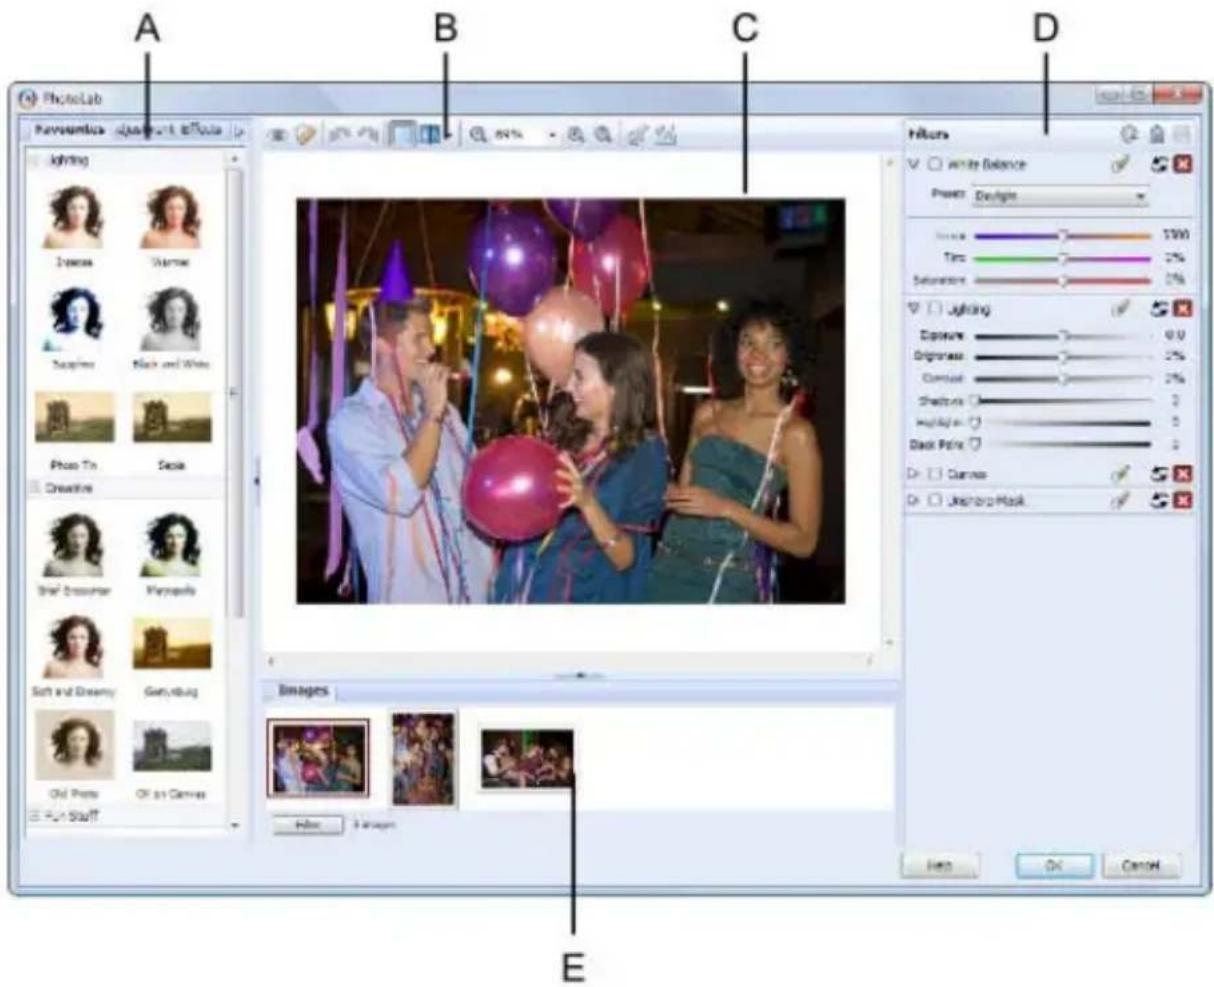Click the zoom percentage field

point(518,135)
